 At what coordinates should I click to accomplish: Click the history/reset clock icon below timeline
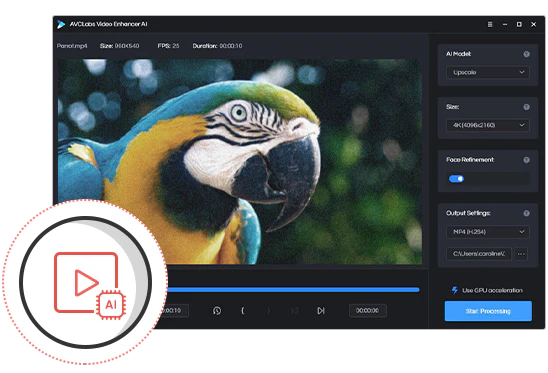[x=217, y=311]
